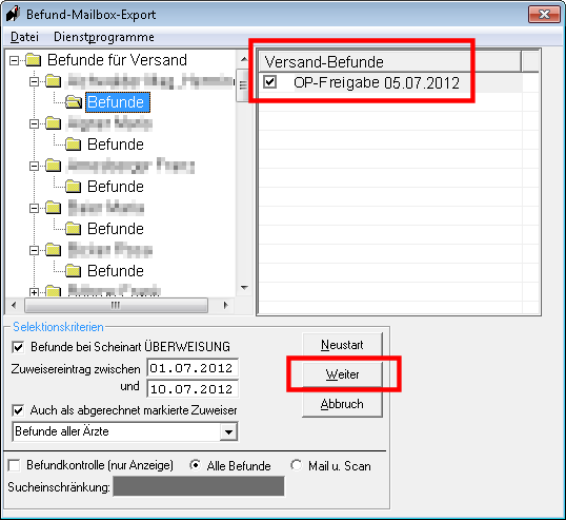Image resolution: width=566 pixels, height=520 pixels.
Task: Uncheck the 'OP-Freigabe 05.07.2012' checkbox
Action: (270, 82)
